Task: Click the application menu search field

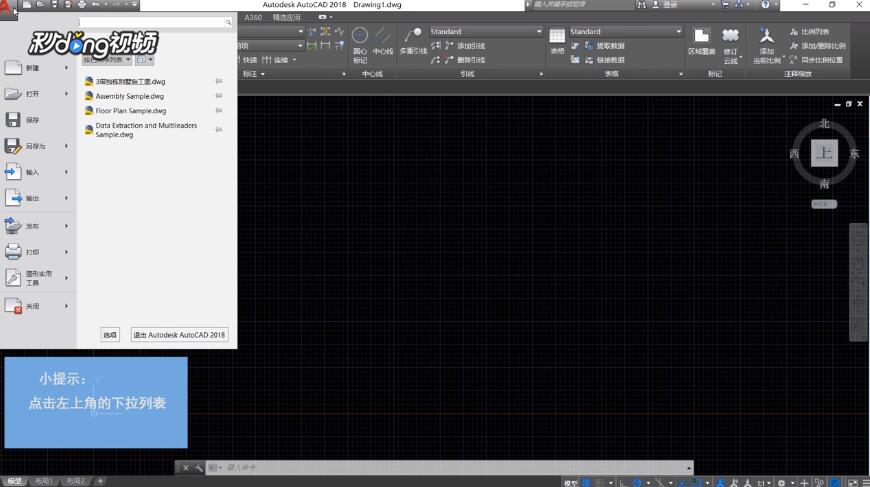Action: pyautogui.click(x=151, y=22)
